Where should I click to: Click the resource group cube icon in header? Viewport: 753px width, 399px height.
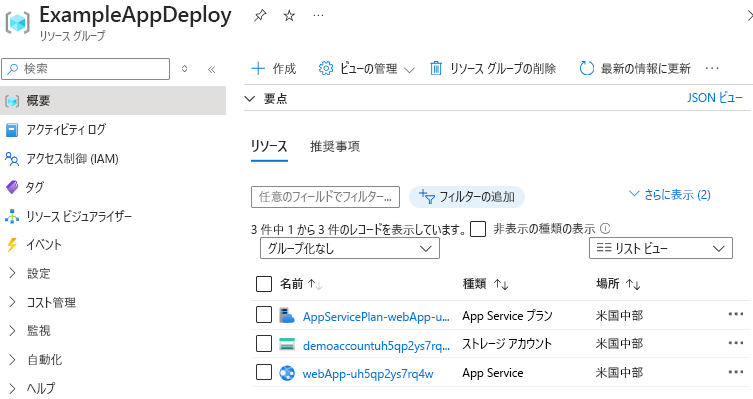click(x=18, y=22)
